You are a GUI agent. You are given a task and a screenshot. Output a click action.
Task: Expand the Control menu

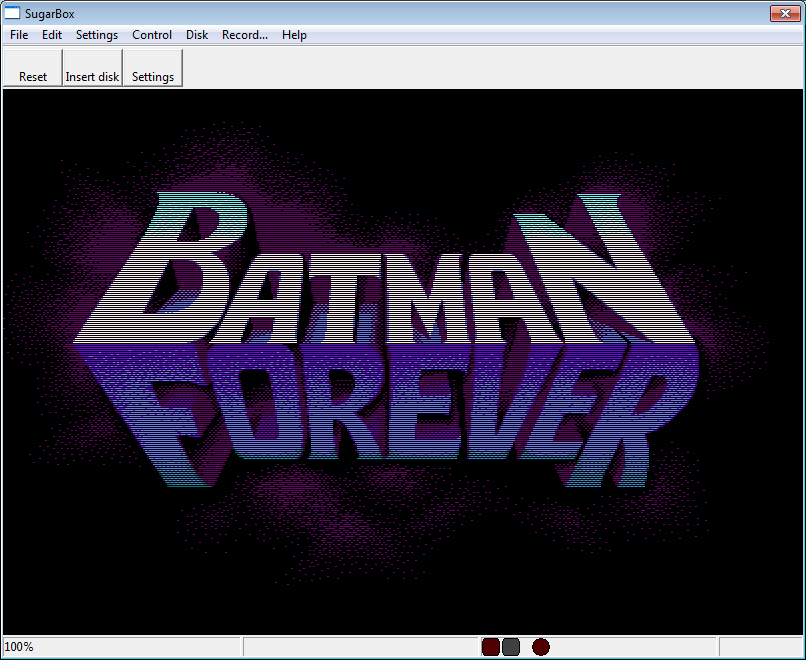[x=152, y=35]
